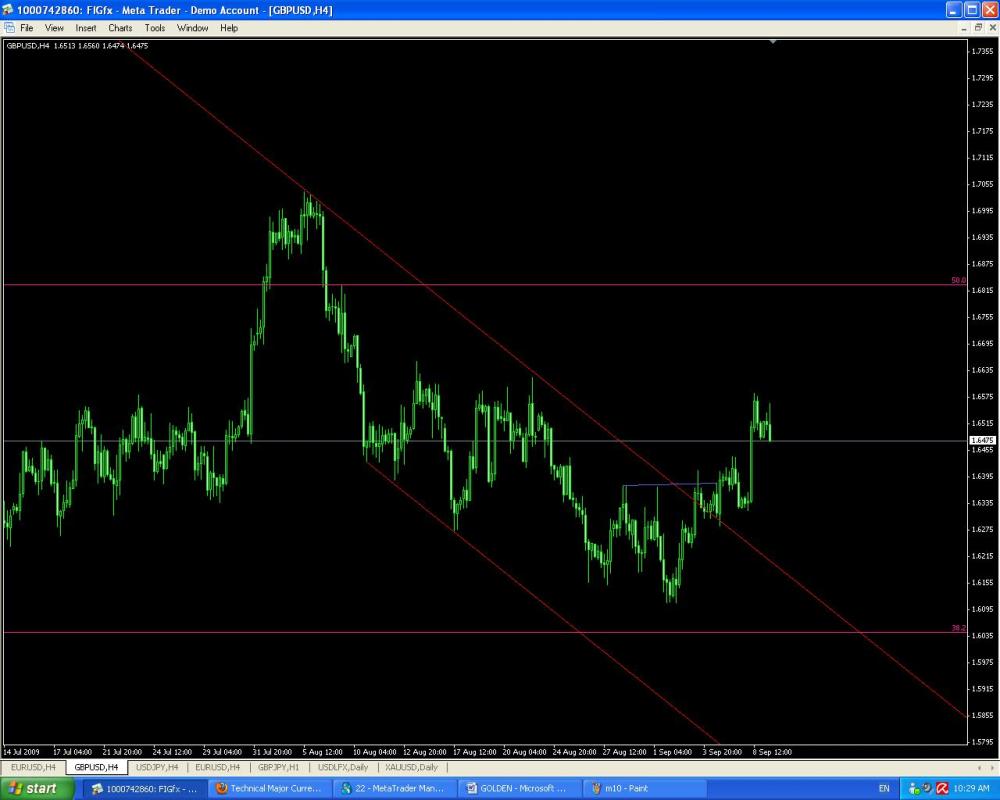Viewport: 1000px width, 800px height.
Task: Switch to Technical Major Curre... taskbar button
Action: pos(268,789)
